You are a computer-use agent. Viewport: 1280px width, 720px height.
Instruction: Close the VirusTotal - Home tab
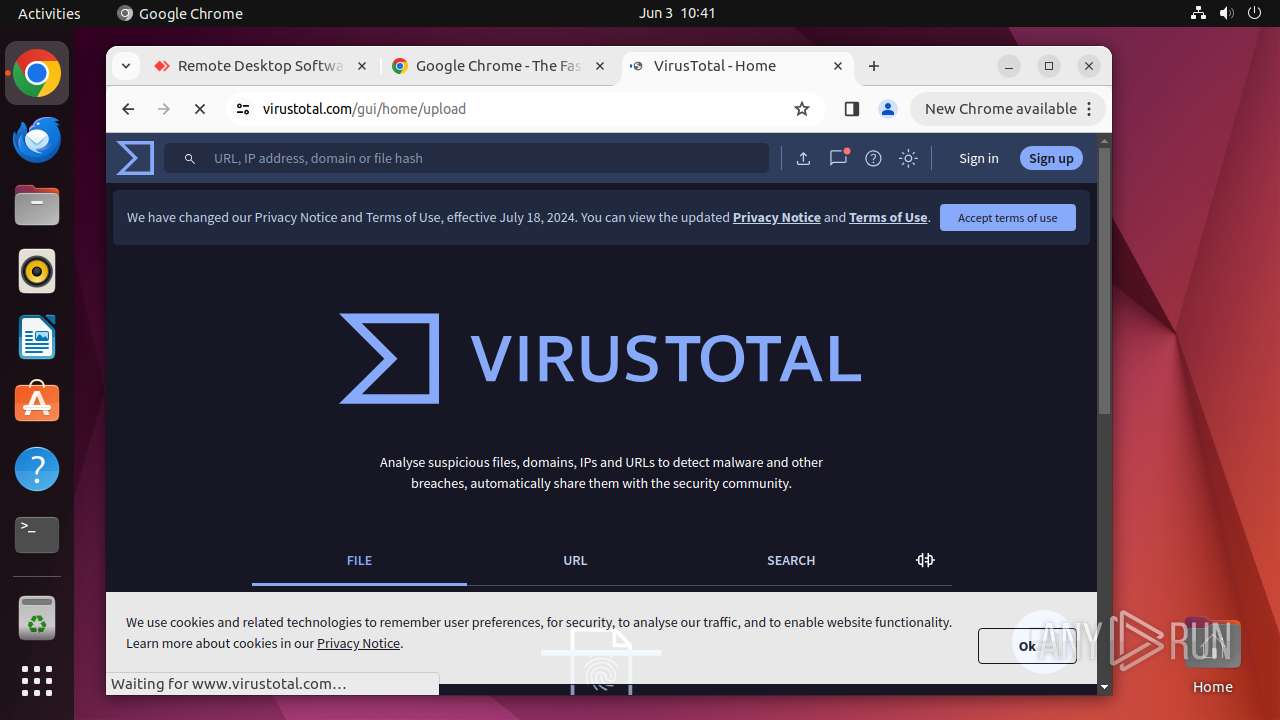coord(838,66)
